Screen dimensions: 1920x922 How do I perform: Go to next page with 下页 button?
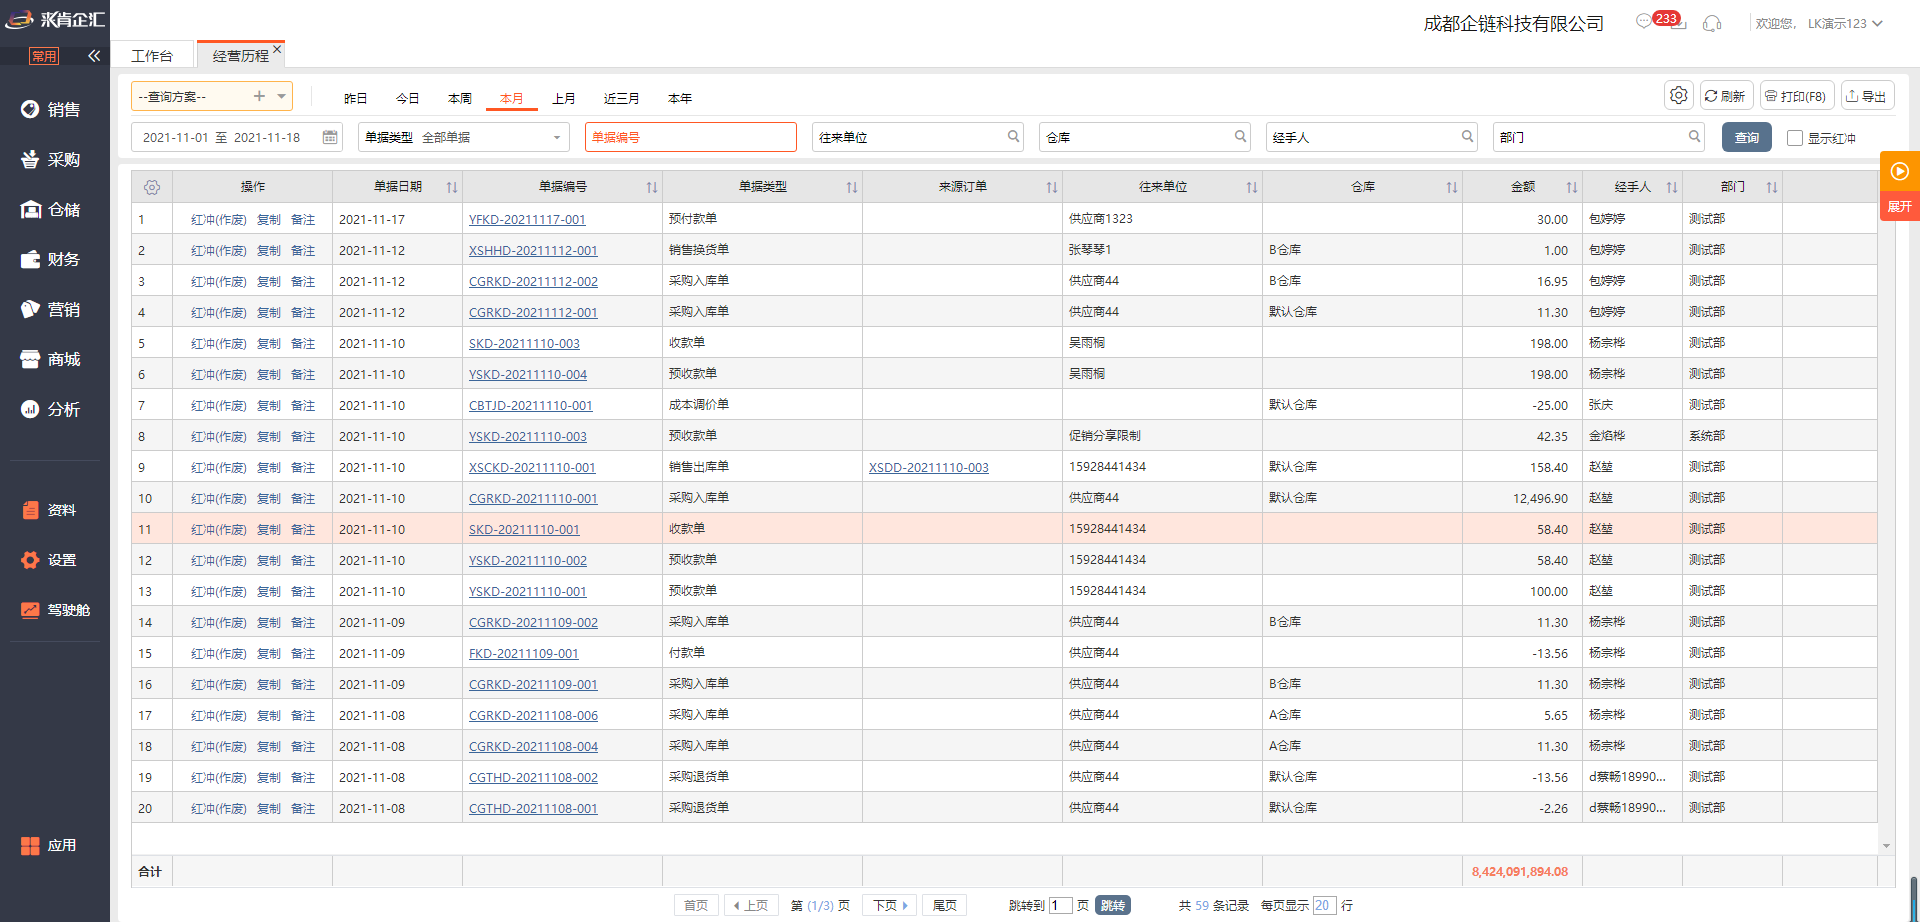point(889,905)
